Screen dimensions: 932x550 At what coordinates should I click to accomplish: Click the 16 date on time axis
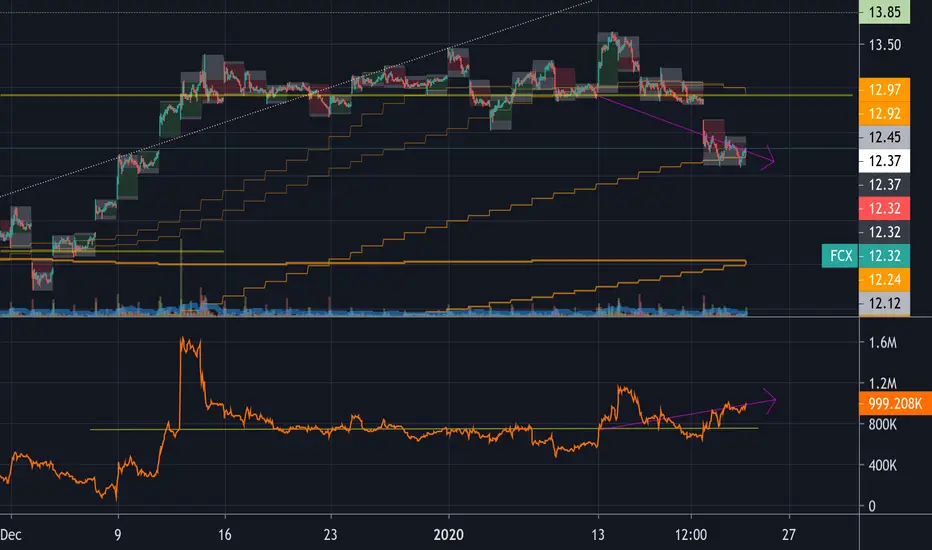pyautogui.click(x=224, y=535)
